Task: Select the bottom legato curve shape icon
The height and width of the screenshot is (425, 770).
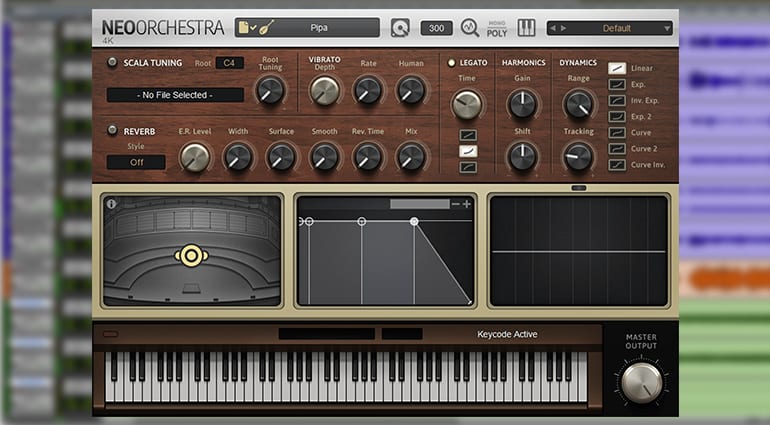Action: point(468,168)
